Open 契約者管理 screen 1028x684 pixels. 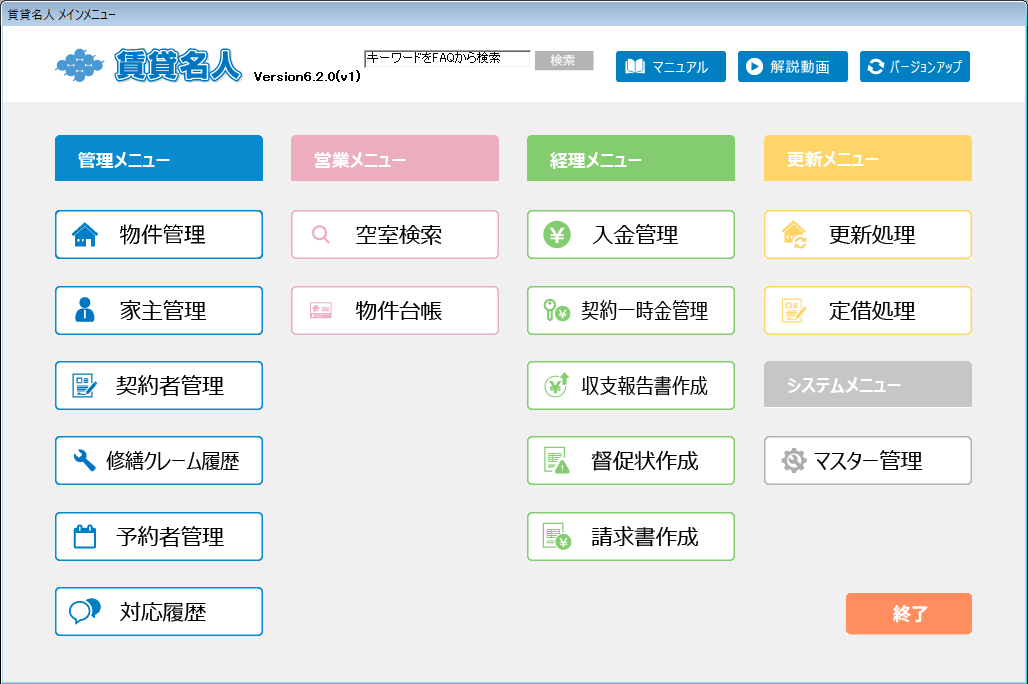159,386
